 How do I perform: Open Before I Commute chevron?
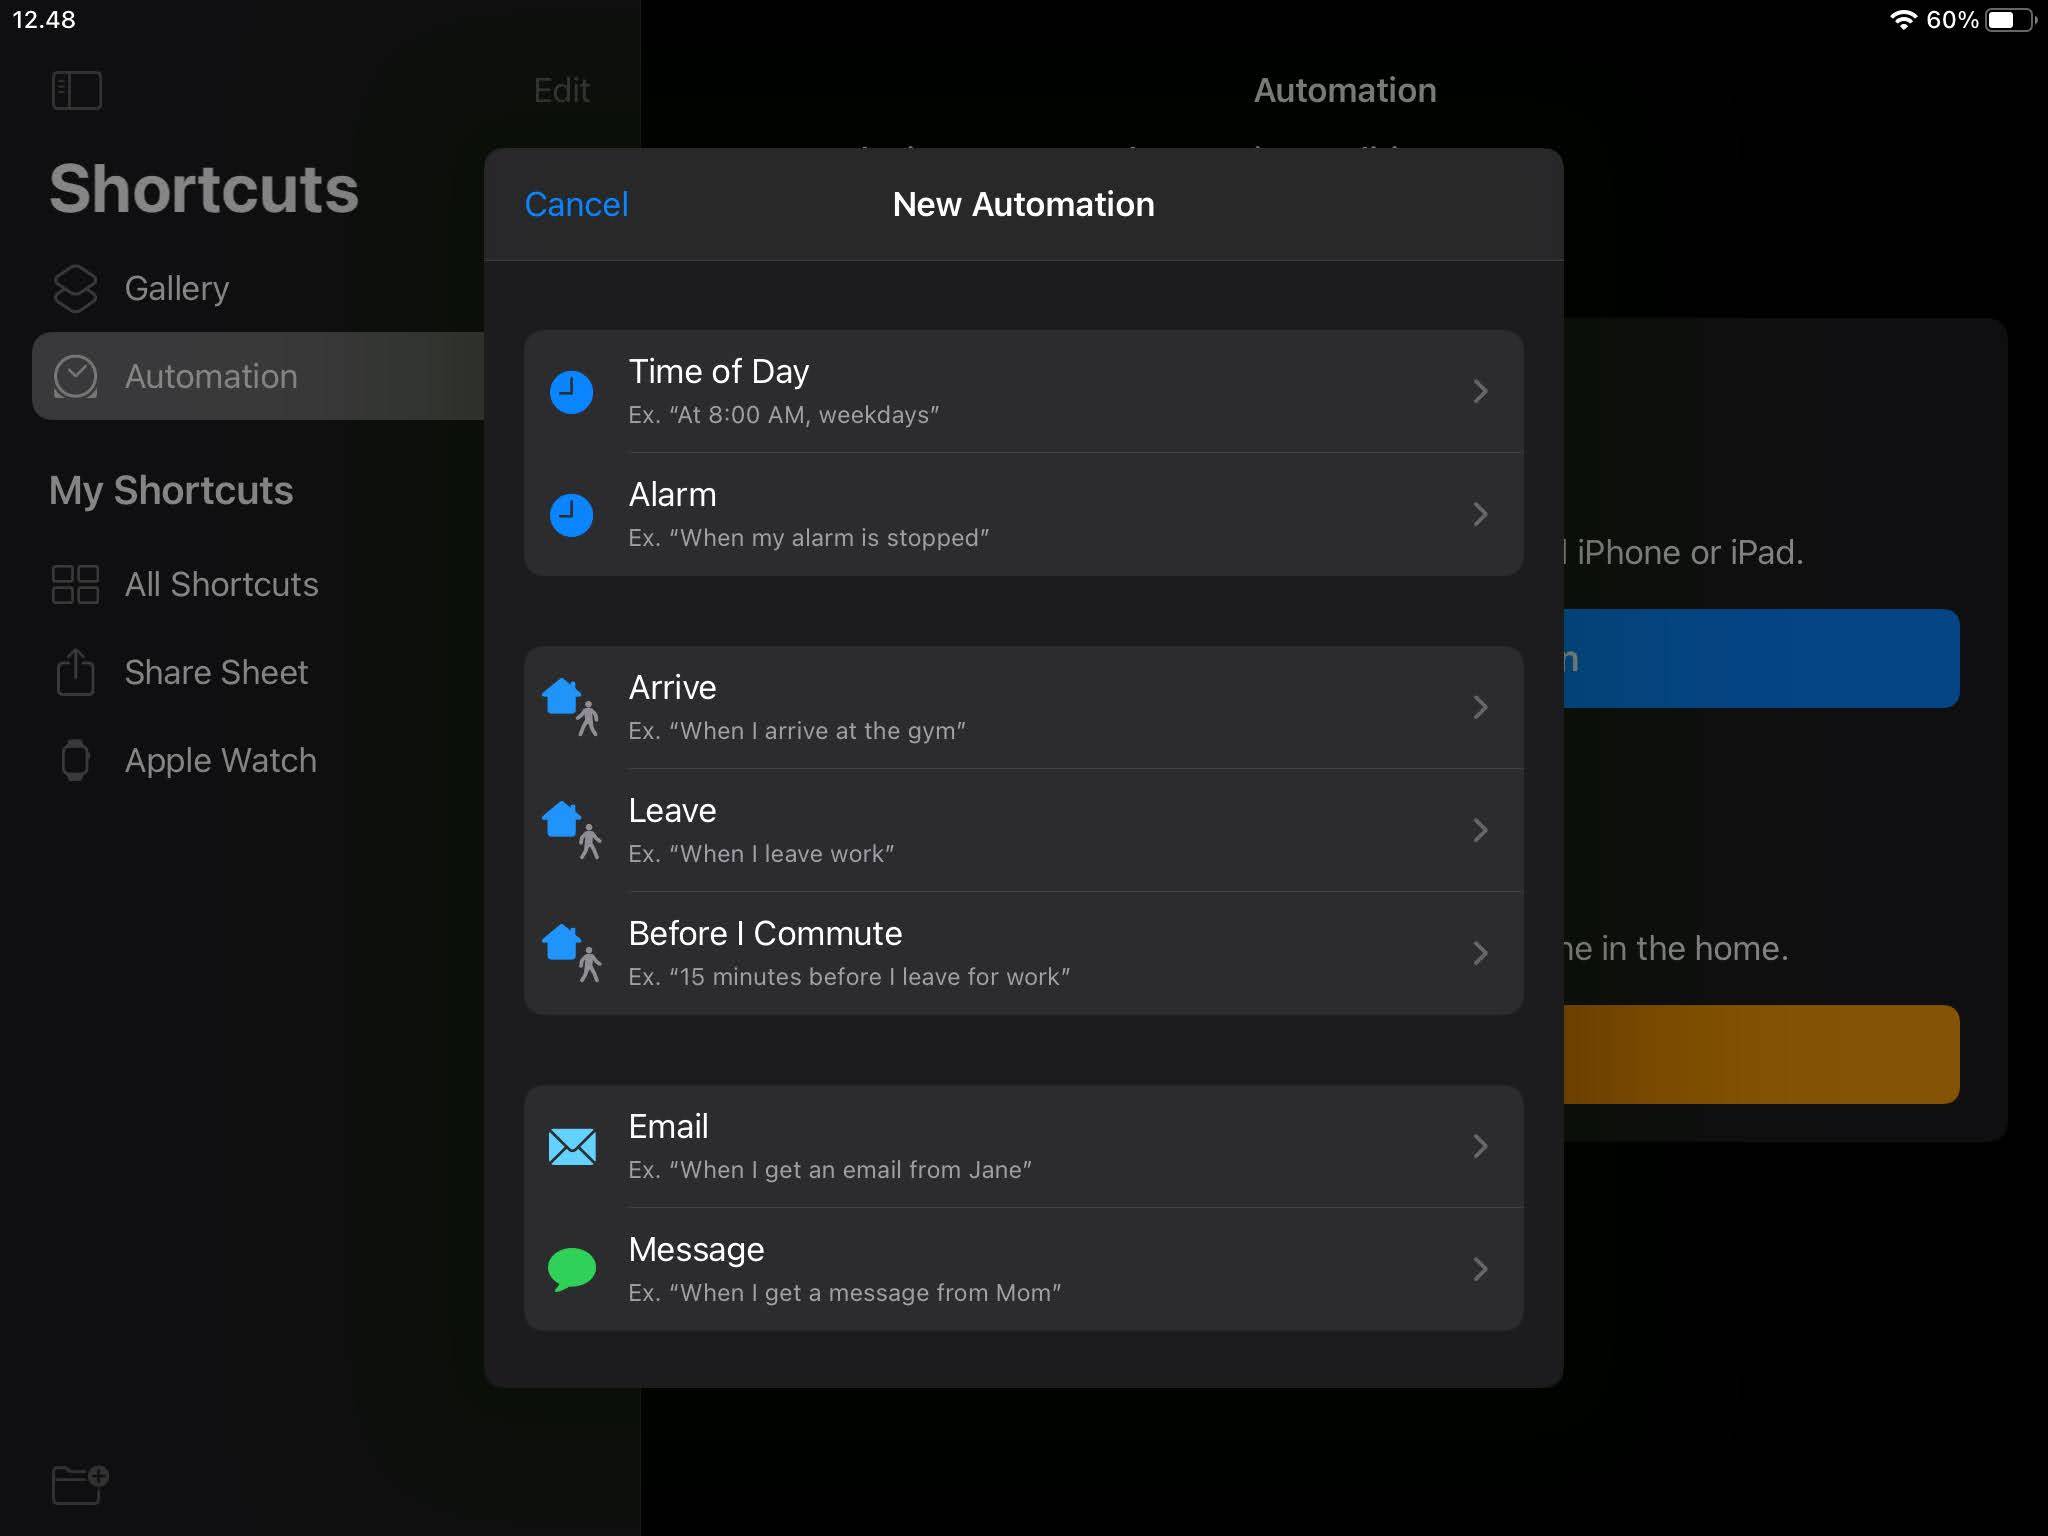click(x=1480, y=953)
